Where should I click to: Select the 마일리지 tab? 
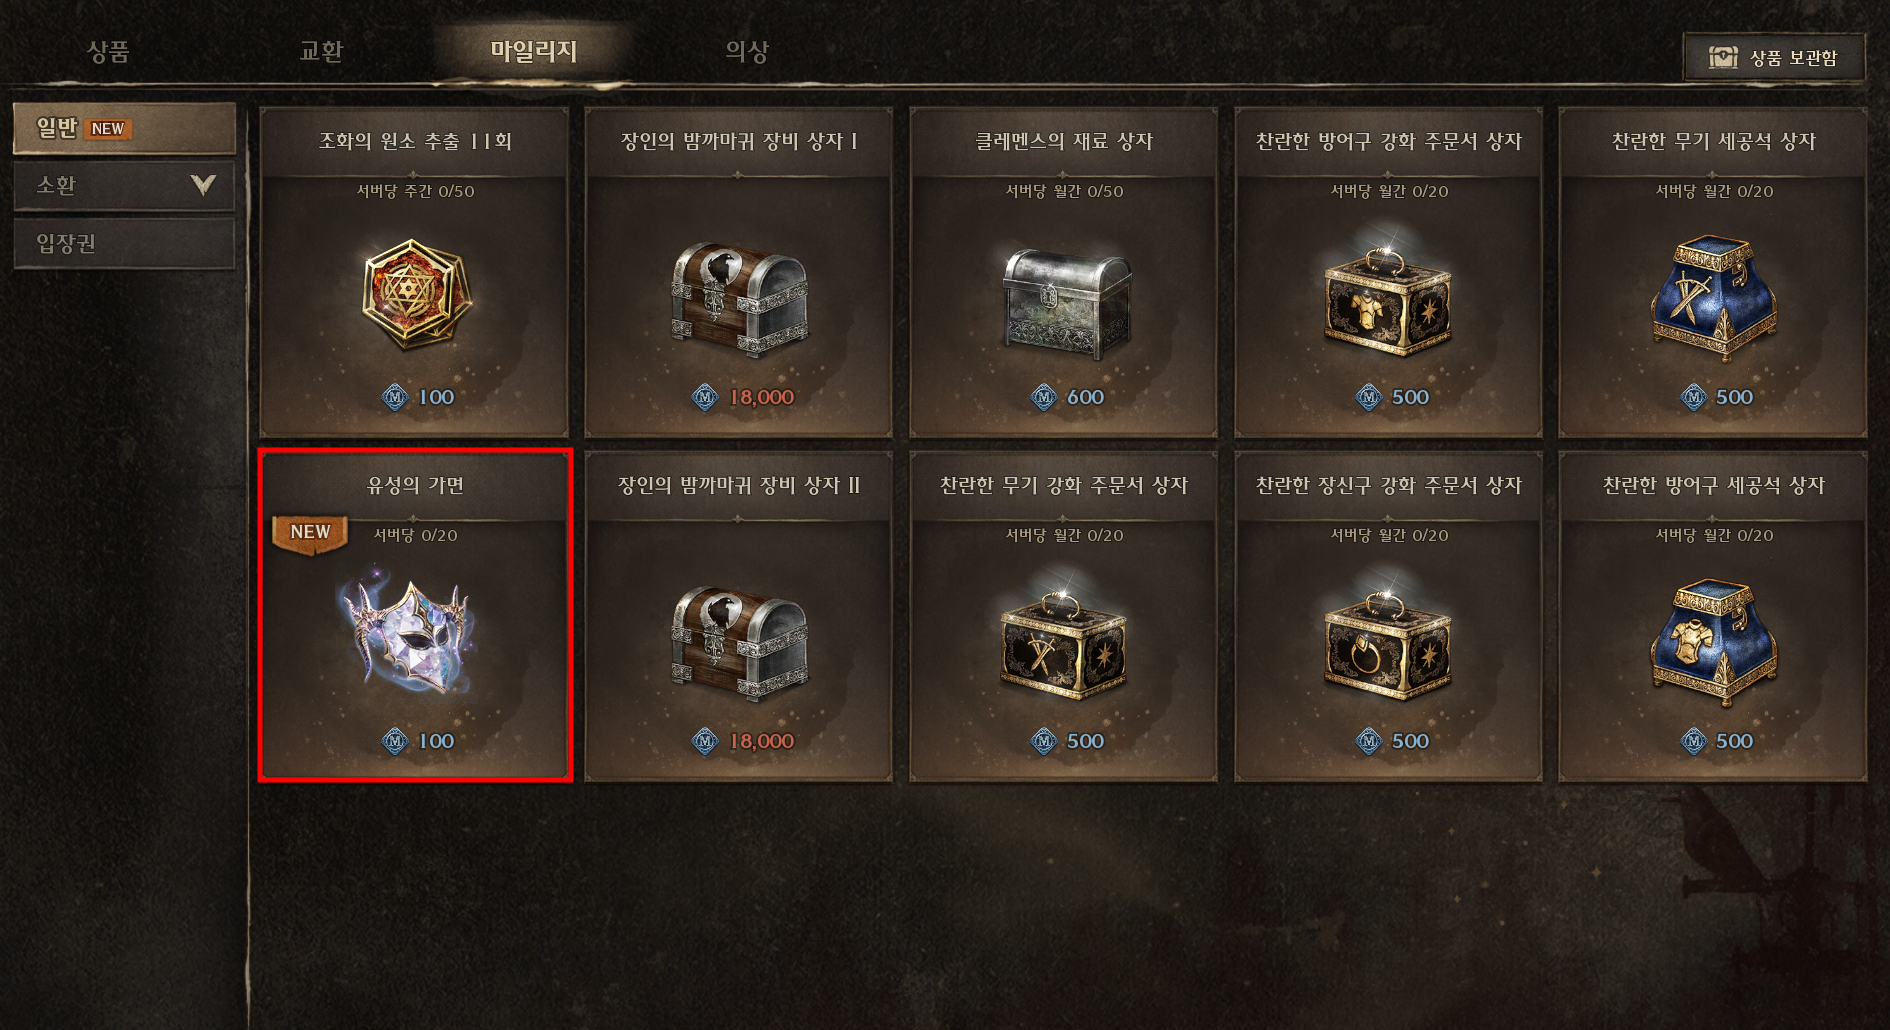(x=533, y=51)
